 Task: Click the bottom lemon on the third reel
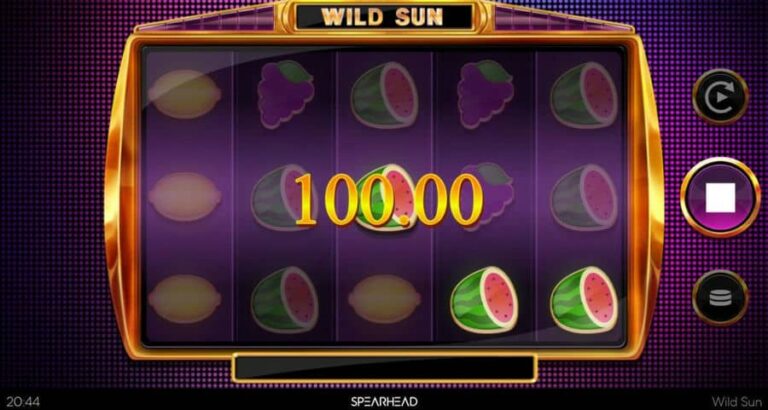coord(384,299)
